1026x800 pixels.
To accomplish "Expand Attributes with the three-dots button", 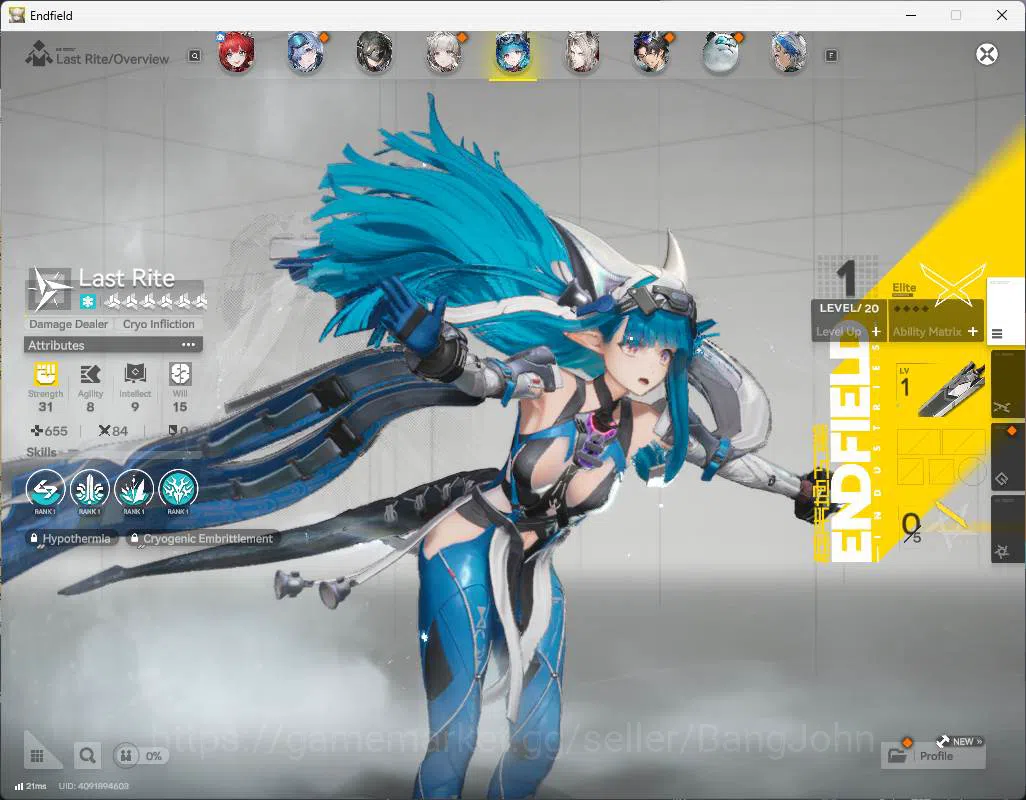I will pos(188,345).
